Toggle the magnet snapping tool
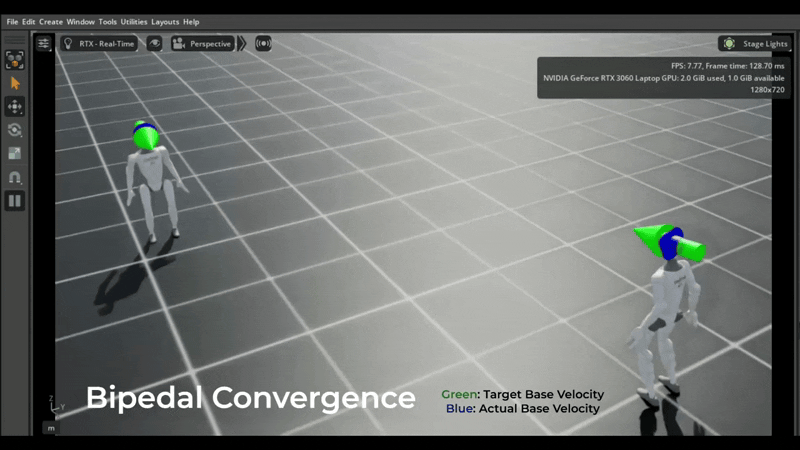The width and height of the screenshot is (800, 450). click(15, 177)
